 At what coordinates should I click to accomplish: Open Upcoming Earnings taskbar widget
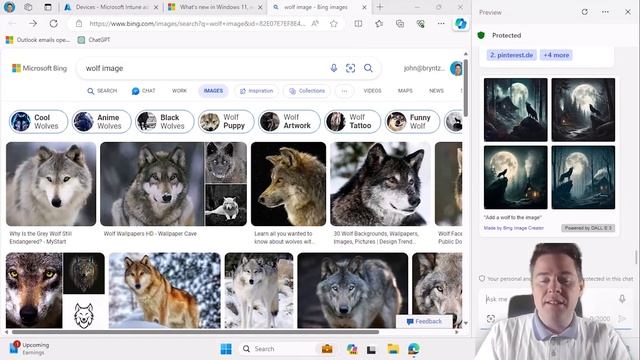(29, 348)
